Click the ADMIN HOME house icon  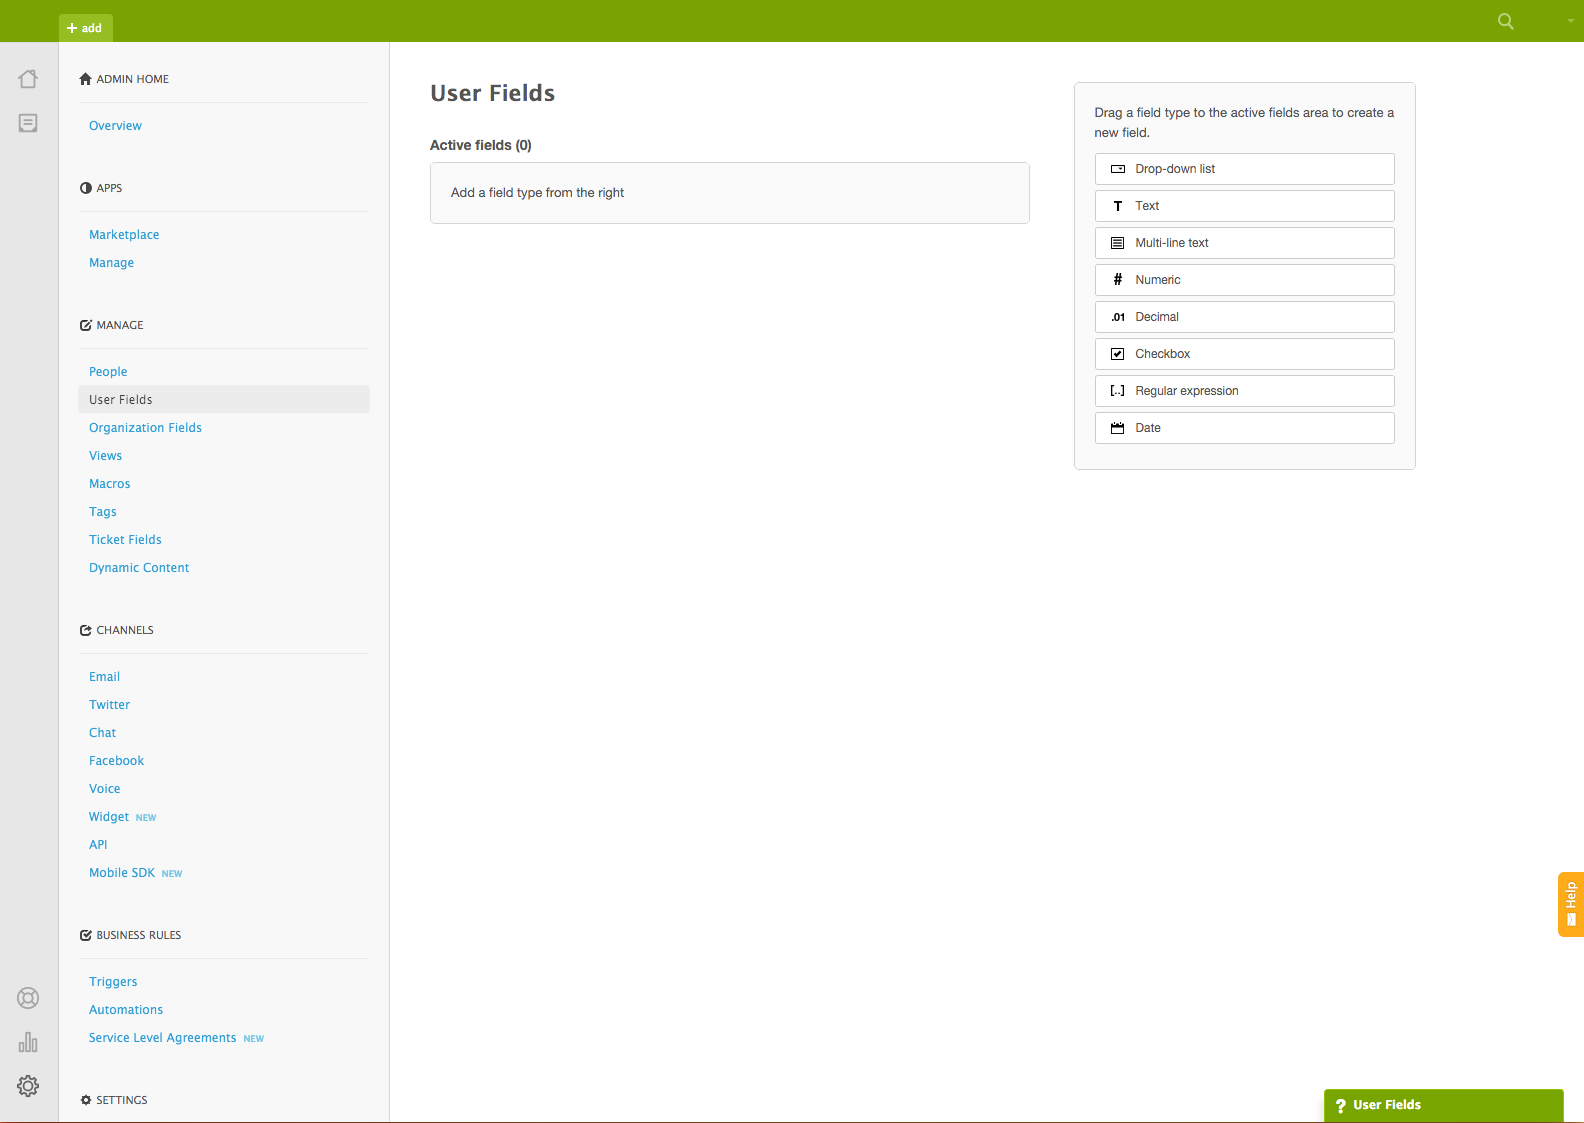tap(86, 79)
